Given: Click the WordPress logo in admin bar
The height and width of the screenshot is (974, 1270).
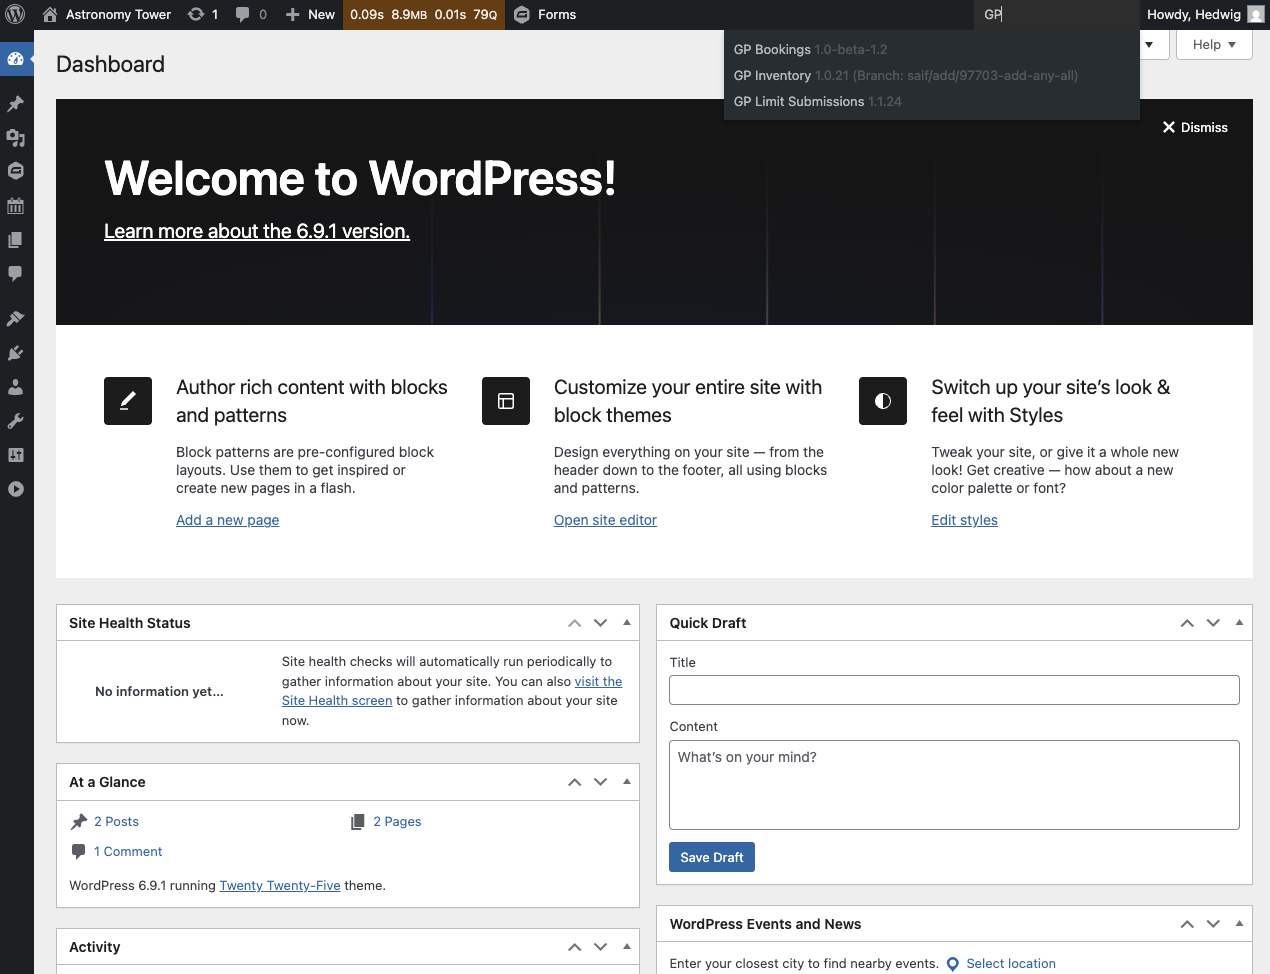Looking at the screenshot, I should (x=15, y=14).
